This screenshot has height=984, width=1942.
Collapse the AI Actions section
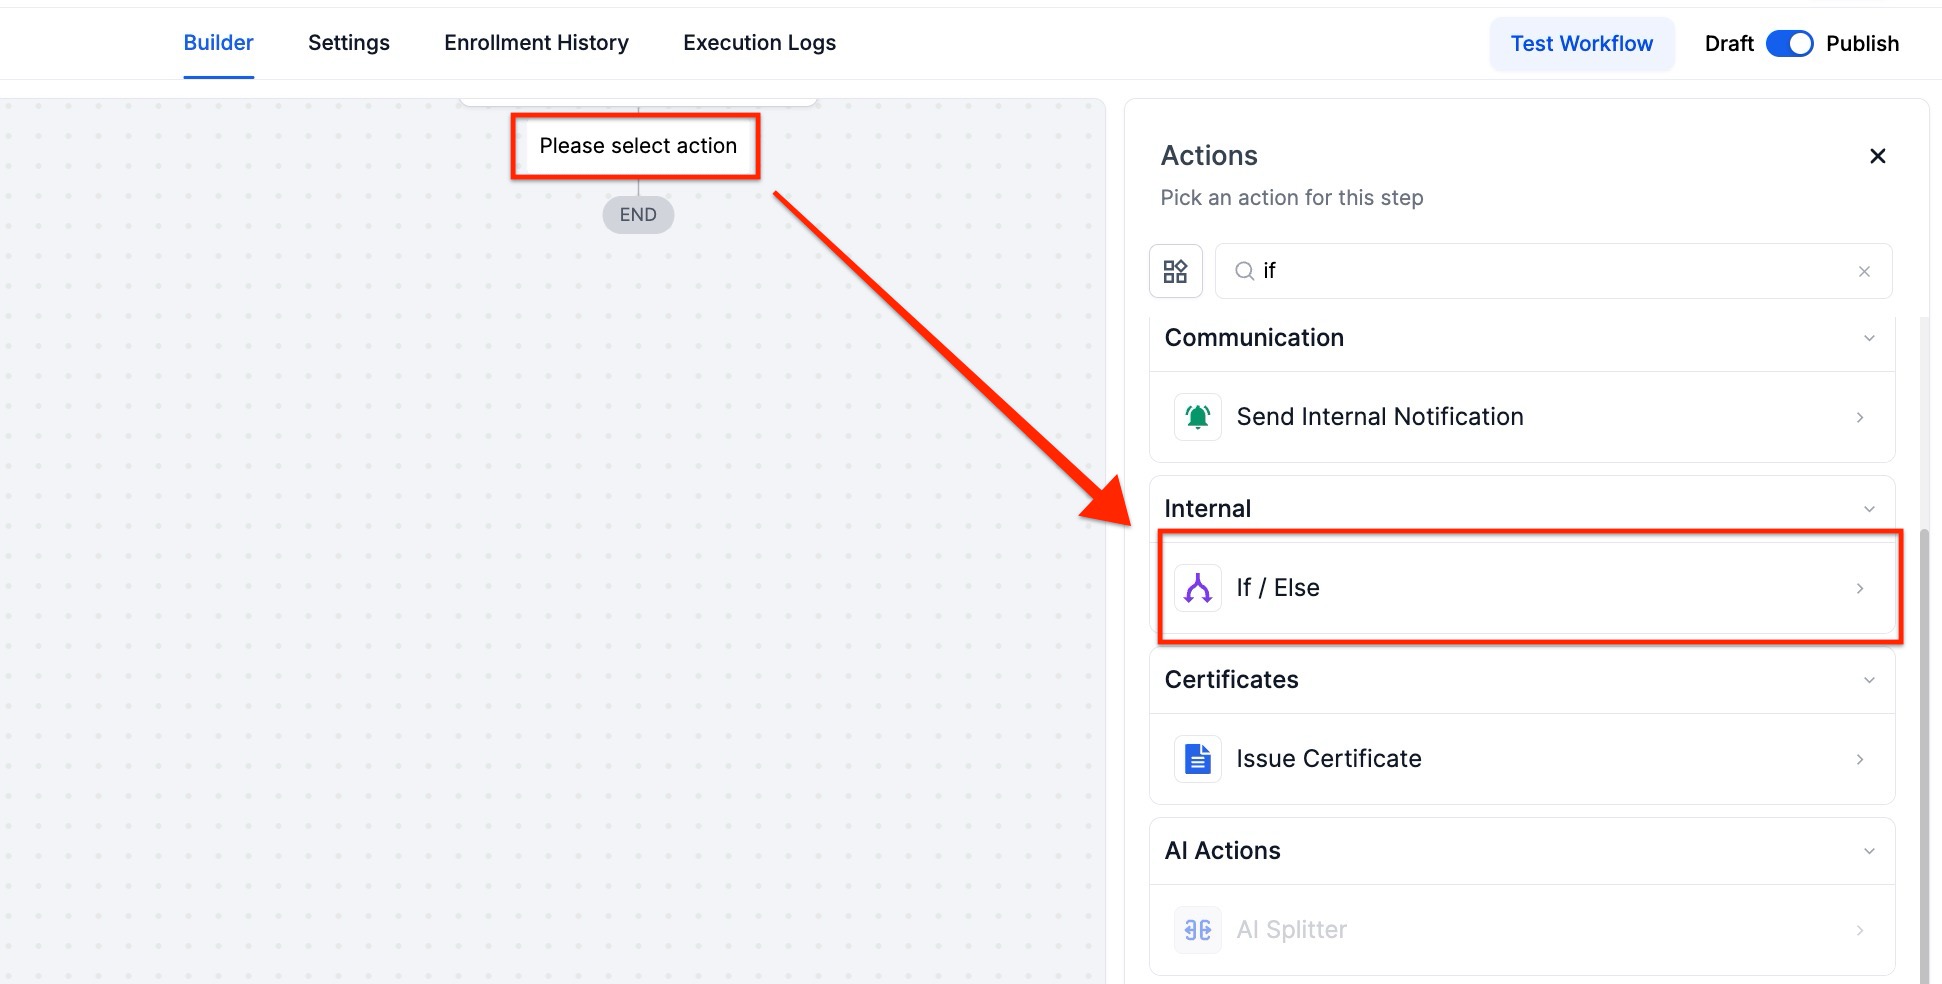[x=1869, y=851]
